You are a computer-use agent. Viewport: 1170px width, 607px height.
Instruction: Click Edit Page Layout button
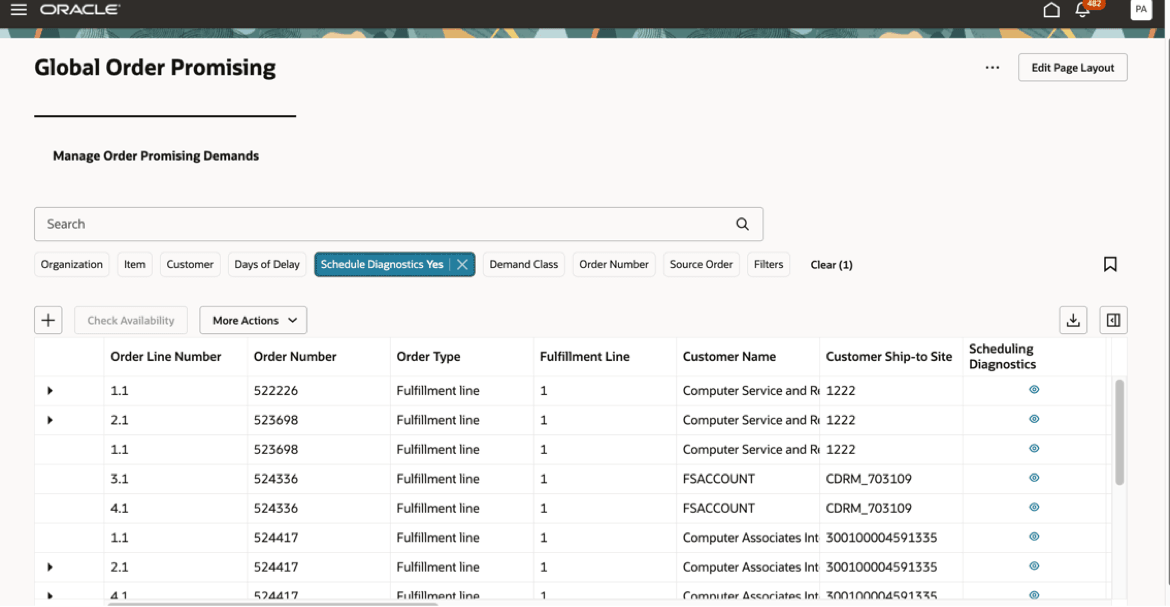pyautogui.click(x=1072, y=67)
